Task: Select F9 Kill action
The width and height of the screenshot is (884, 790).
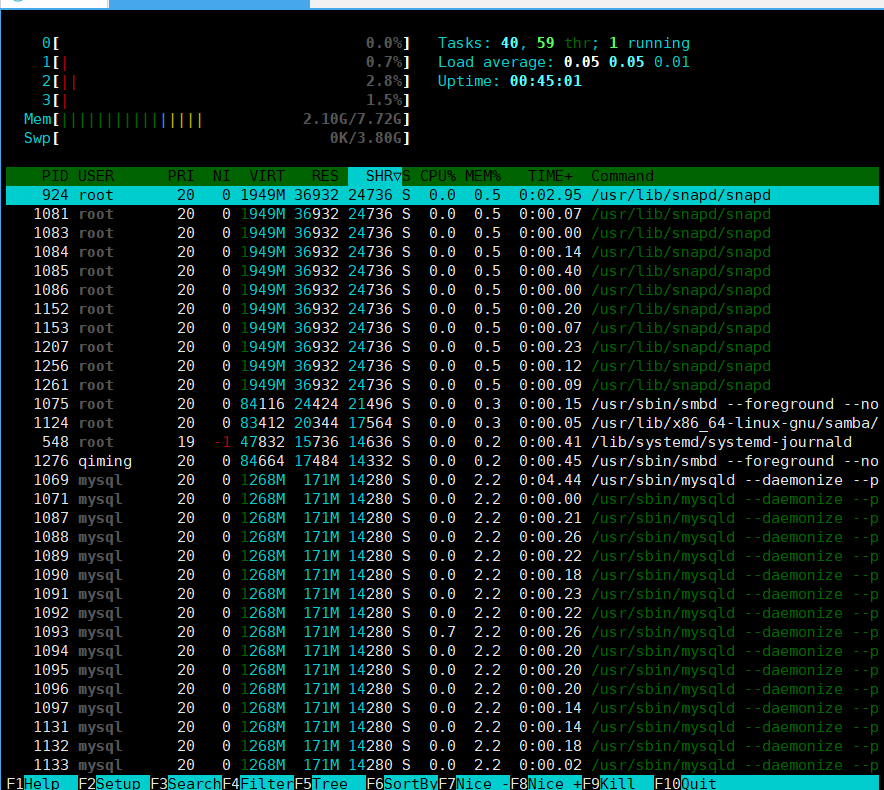Action: [618, 783]
